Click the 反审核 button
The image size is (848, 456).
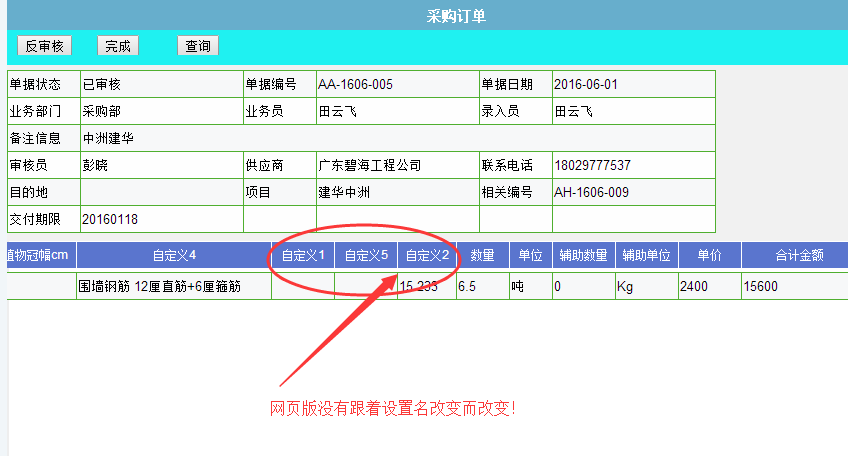point(45,46)
